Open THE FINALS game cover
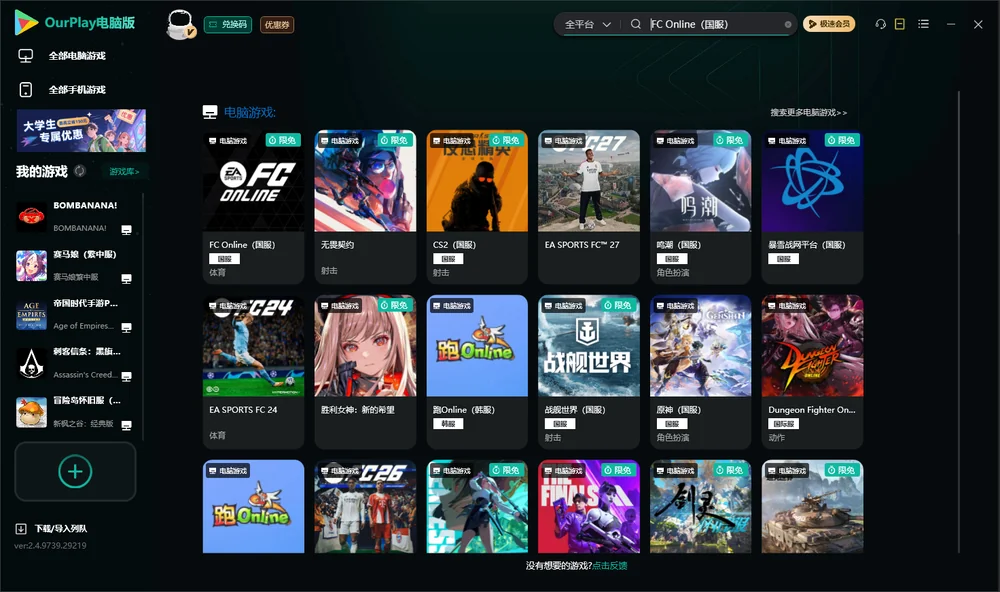 (x=589, y=507)
